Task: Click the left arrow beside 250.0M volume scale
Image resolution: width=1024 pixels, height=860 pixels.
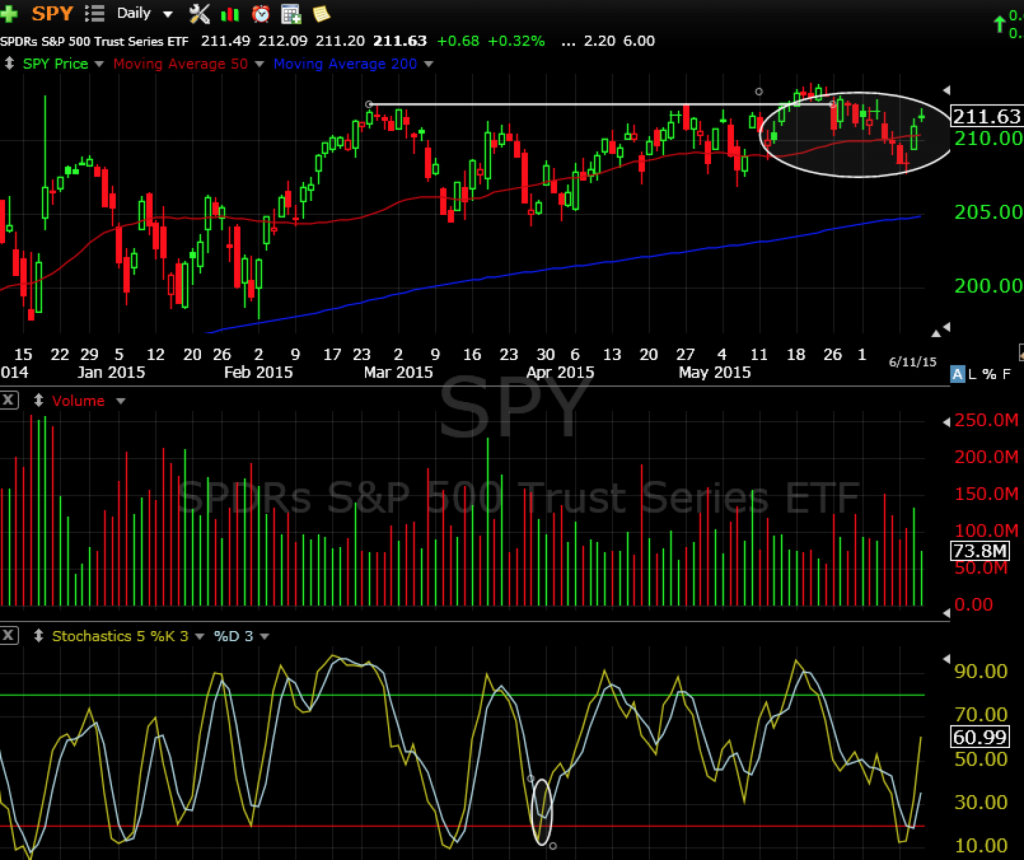Action: pyautogui.click(x=946, y=422)
